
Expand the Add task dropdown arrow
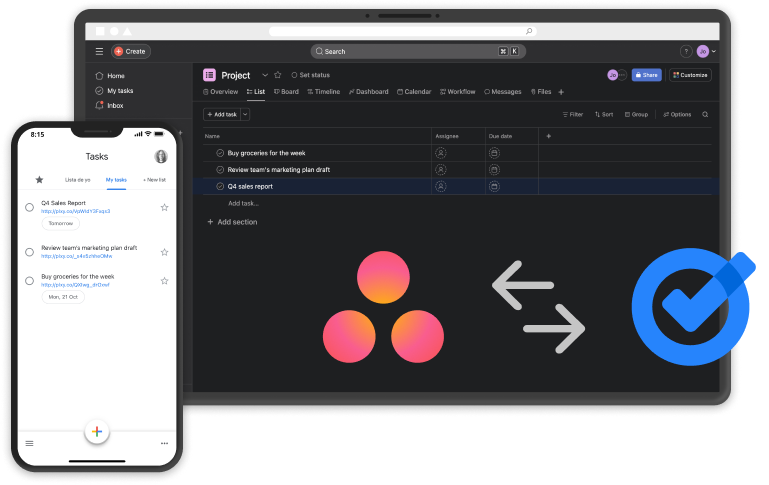[x=245, y=114]
